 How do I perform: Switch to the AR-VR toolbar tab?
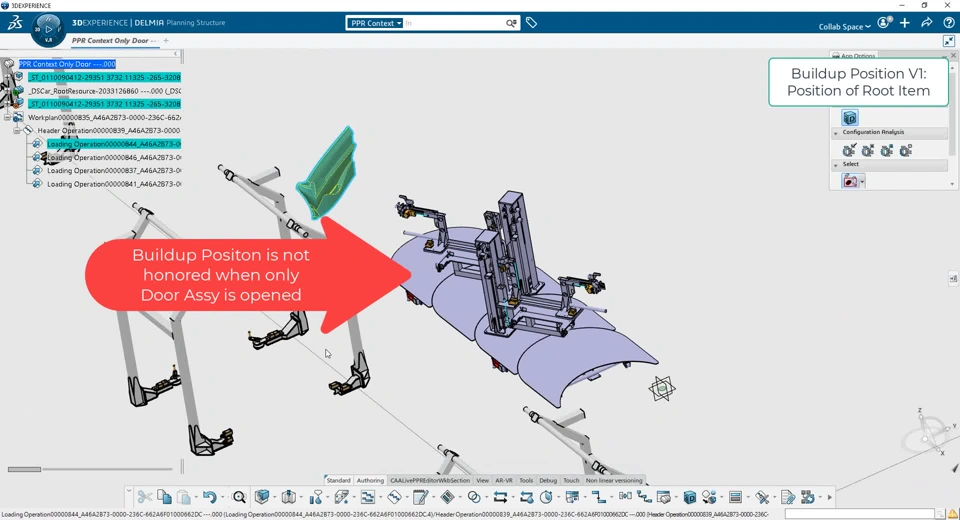[504, 480]
